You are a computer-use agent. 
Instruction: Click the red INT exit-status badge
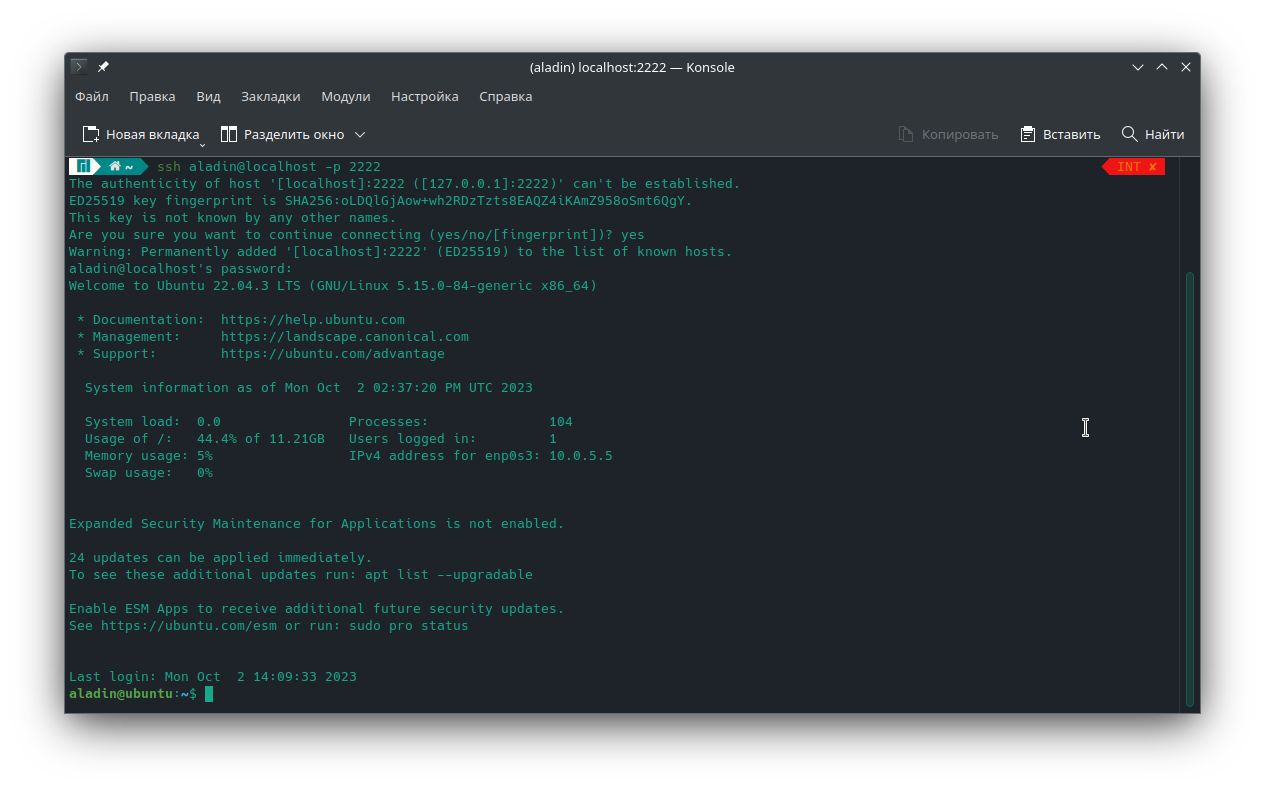pyautogui.click(x=1133, y=166)
